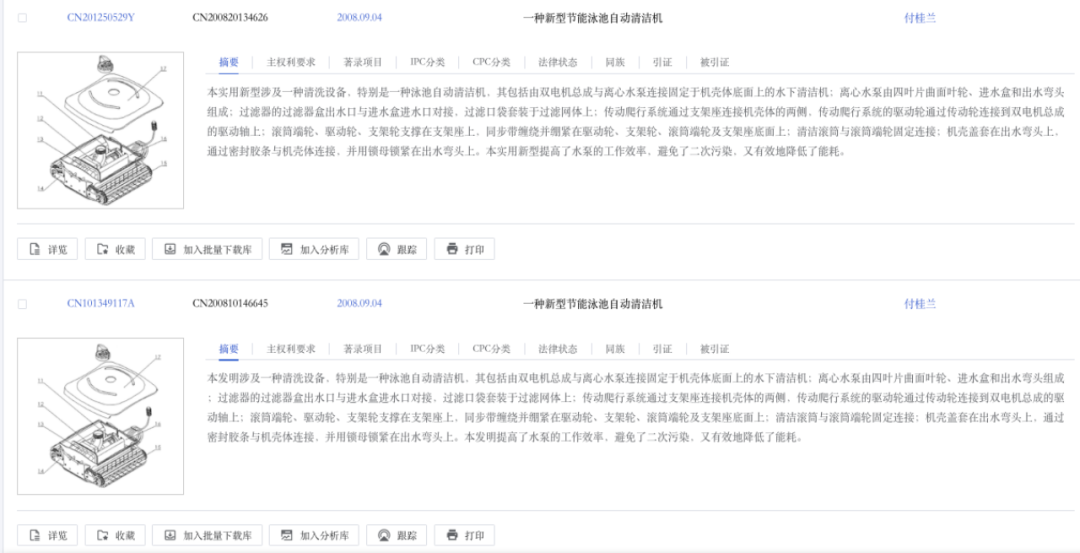Add CN201250529Y to 分析库
Viewport: 1080px width, 553px height.
[314, 249]
